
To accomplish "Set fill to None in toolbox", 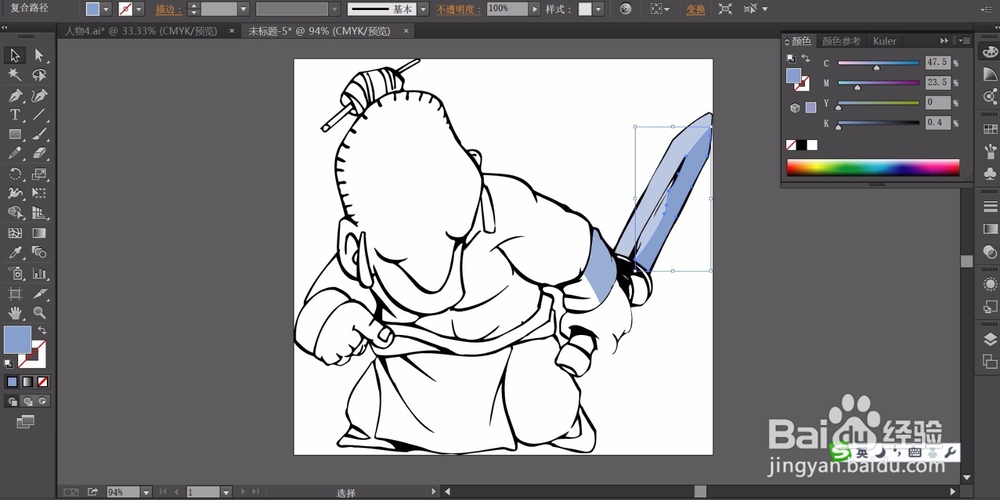I will (x=43, y=382).
